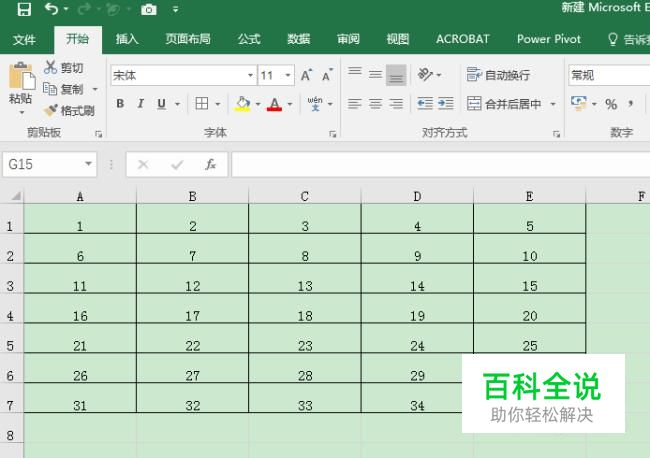This screenshot has height=458, width=650.
Task: Click the Save icon in quick access toolbar
Action: click(x=24, y=9)
